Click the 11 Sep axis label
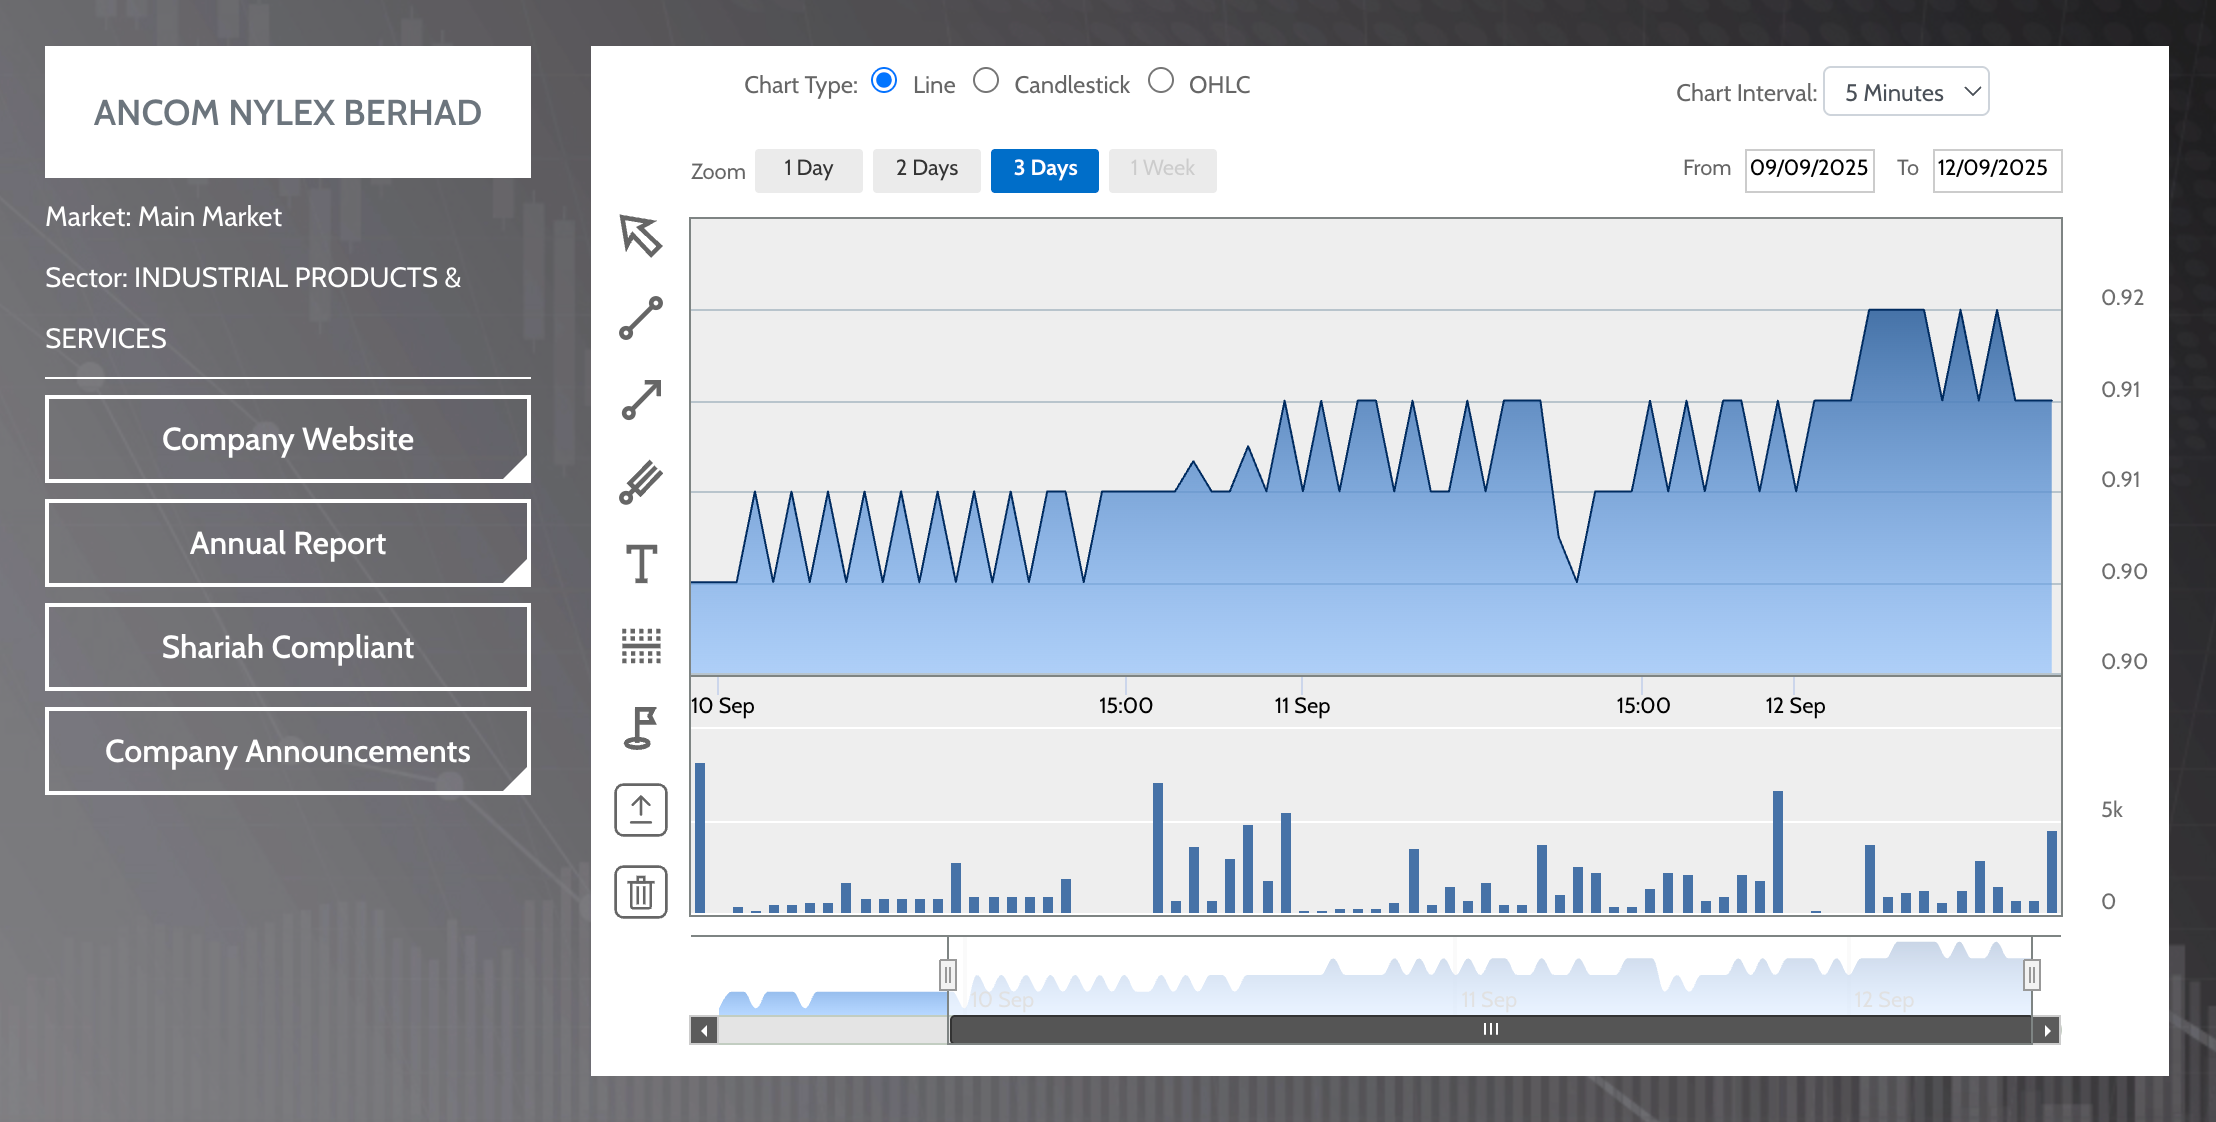Viewport: 2216px width, 1122px height. [1302, 706]
